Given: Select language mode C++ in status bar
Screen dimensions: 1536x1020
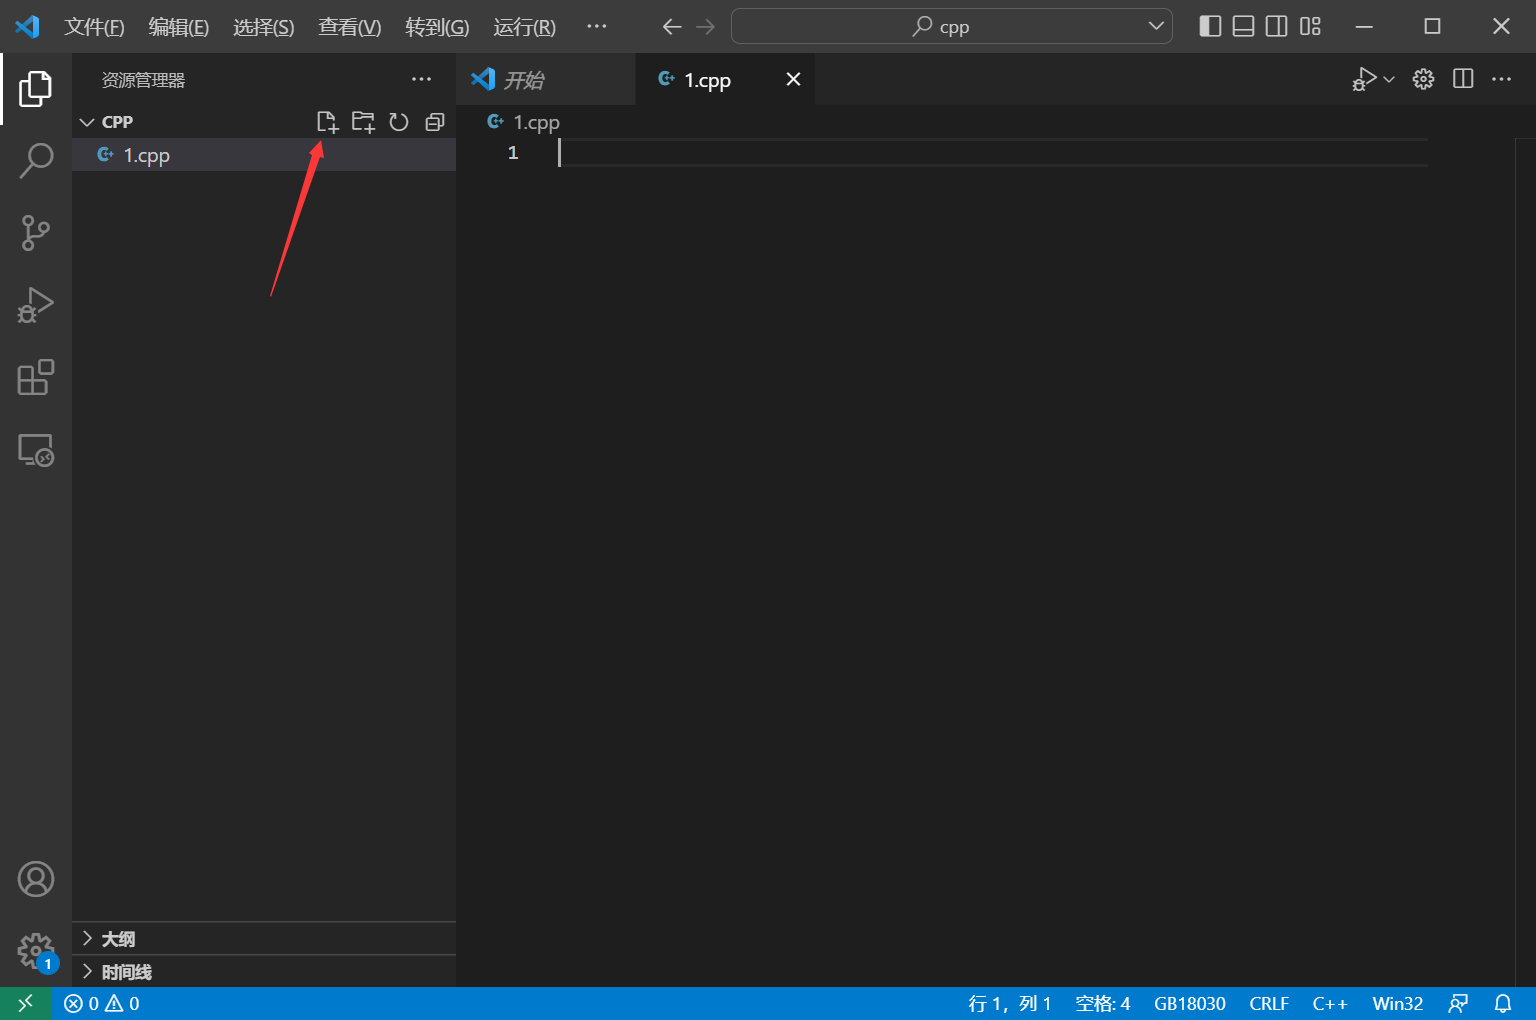Looking at the screenshot, I should click(x=1330, y=1003).
